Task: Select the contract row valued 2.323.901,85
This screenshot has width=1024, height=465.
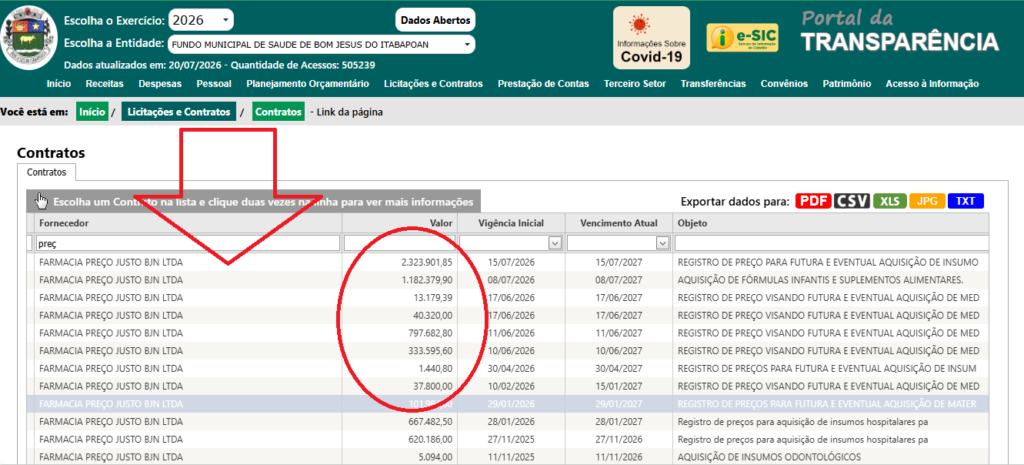Action: tap(511, 263)
